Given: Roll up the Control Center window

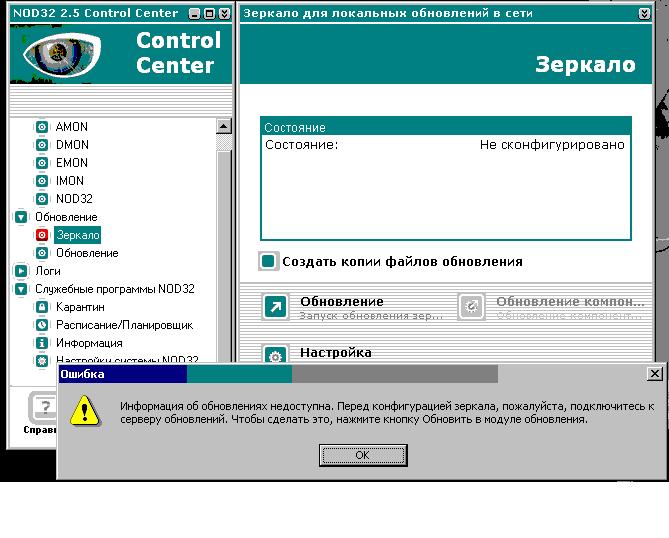Looking at the screenshot, I should pyautogui.click(x=223, y=14).
